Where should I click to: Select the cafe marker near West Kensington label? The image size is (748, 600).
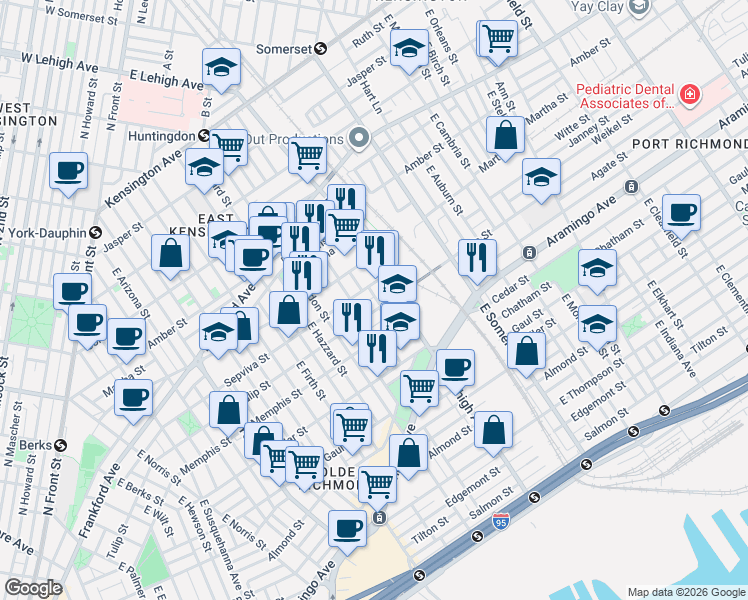(69, 172)
